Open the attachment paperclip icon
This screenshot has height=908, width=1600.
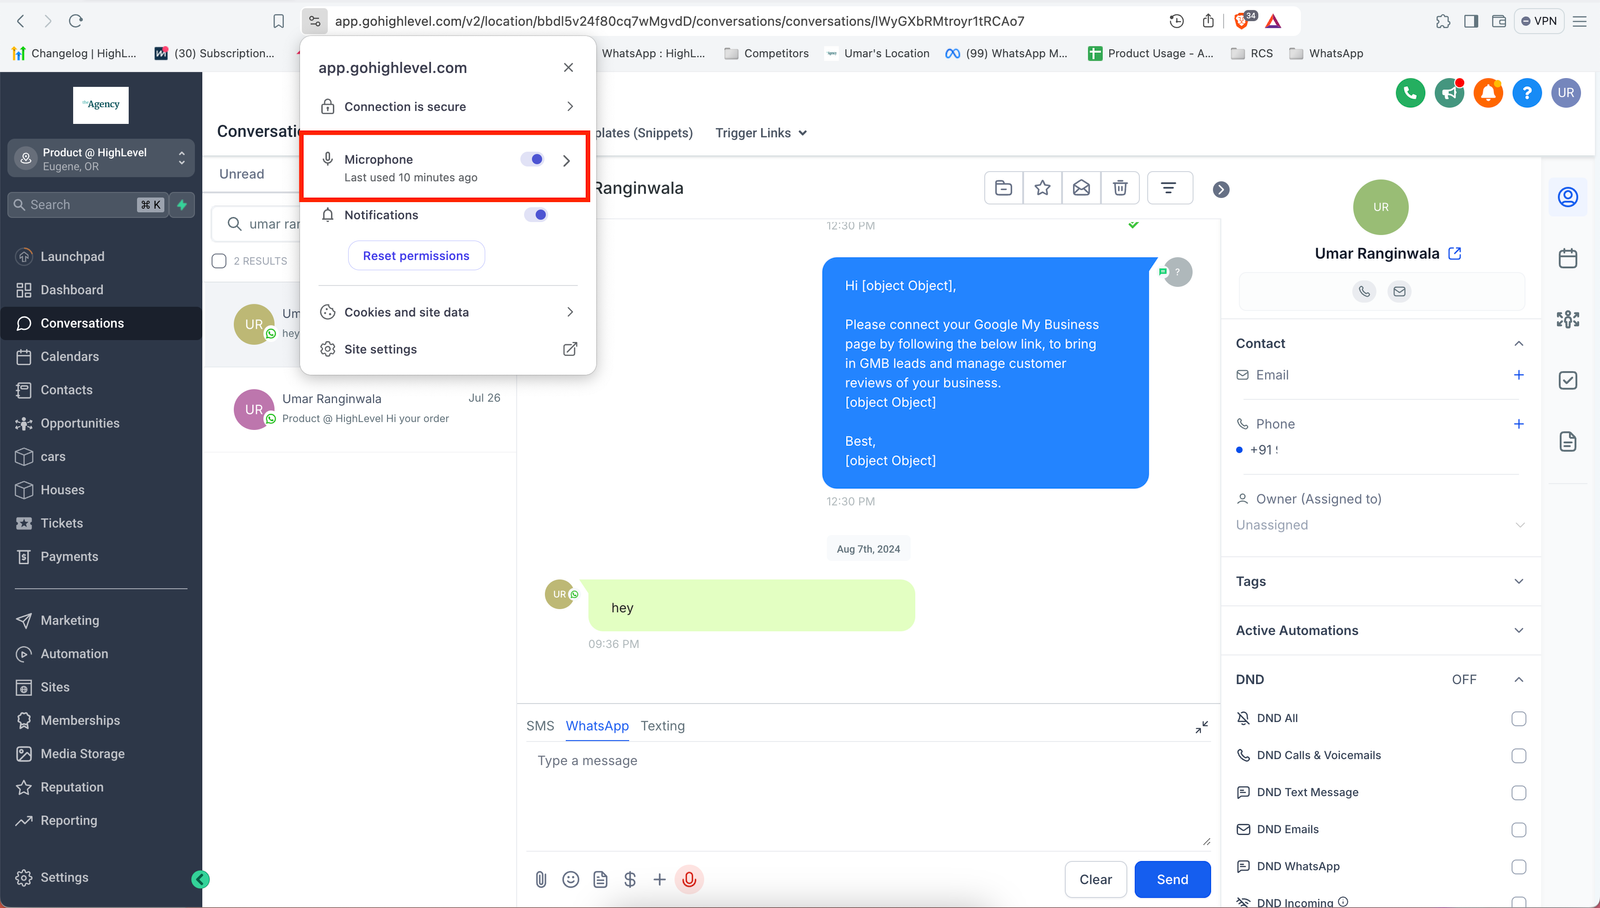[x=541, y=879]
